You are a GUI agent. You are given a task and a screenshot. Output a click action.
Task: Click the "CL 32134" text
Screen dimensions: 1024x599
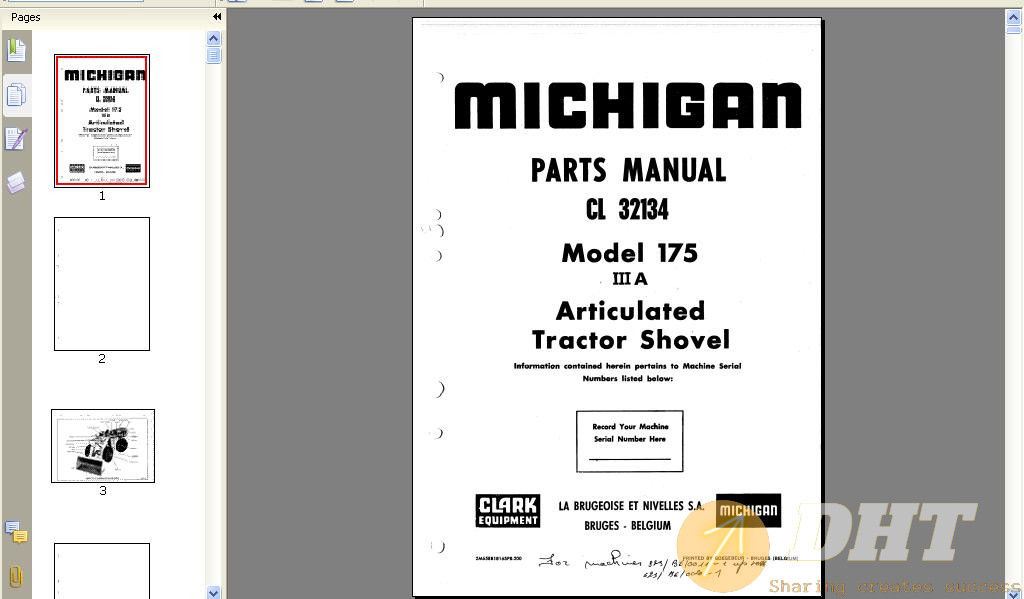pos(627,210)
